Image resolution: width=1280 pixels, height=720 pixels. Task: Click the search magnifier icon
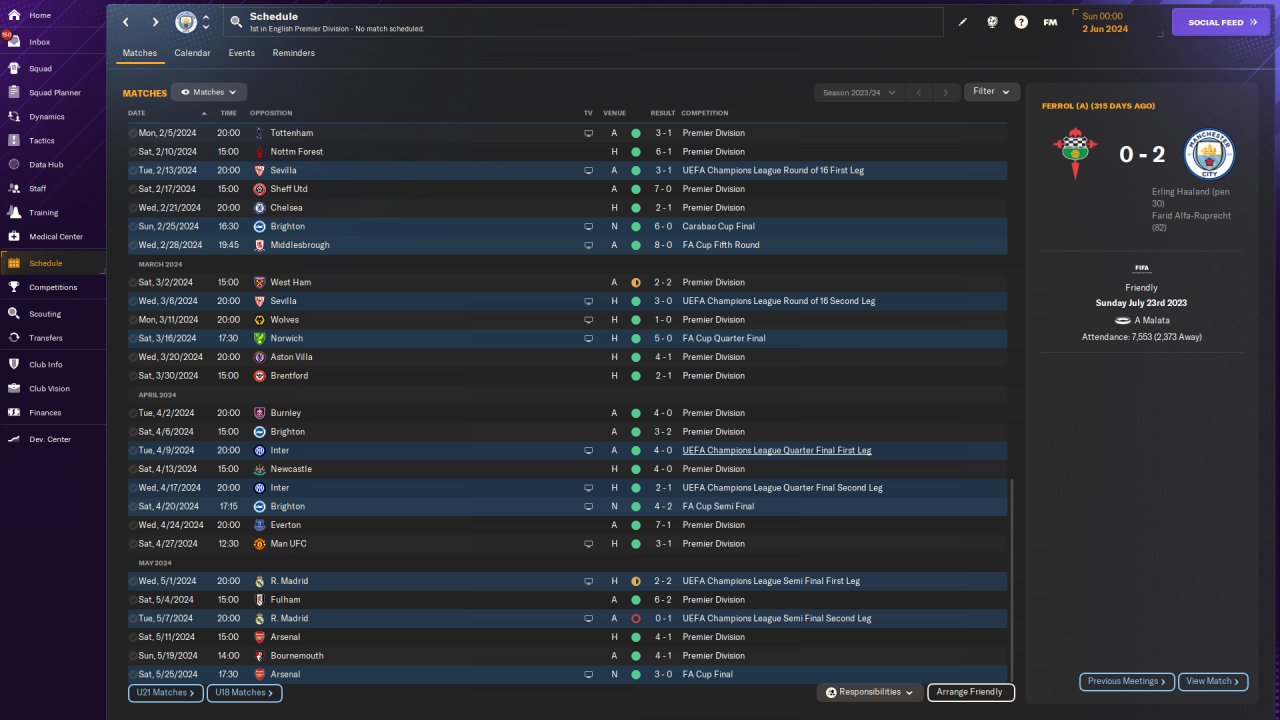click(235, 21)
